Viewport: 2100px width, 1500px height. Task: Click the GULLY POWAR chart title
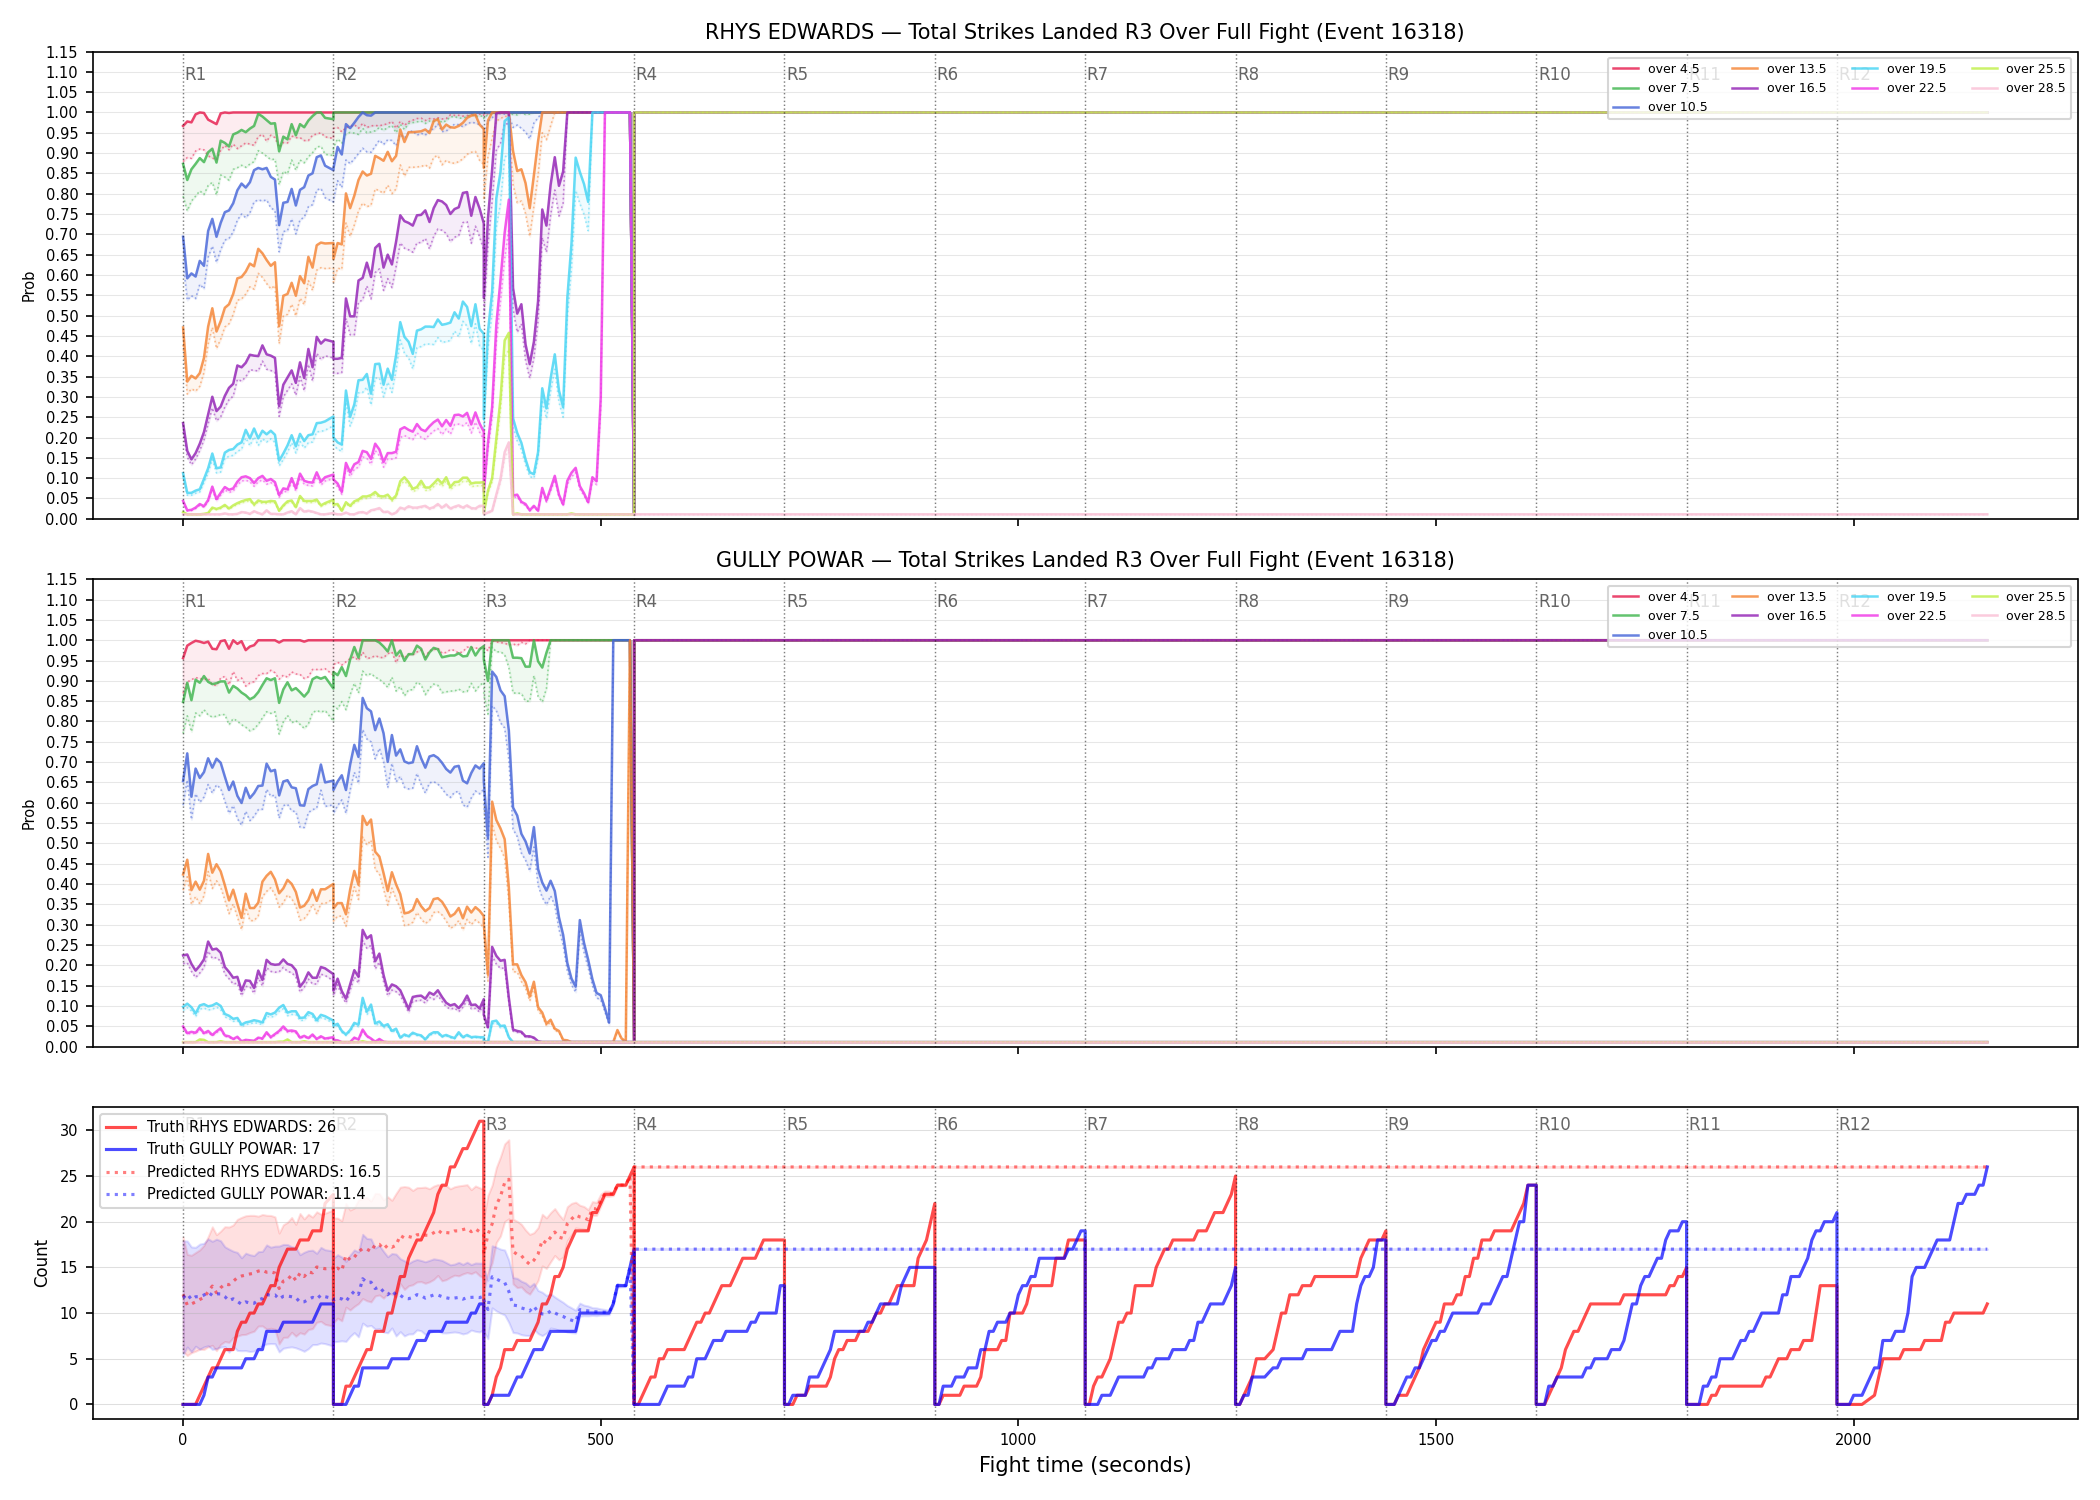(1084, 560)
